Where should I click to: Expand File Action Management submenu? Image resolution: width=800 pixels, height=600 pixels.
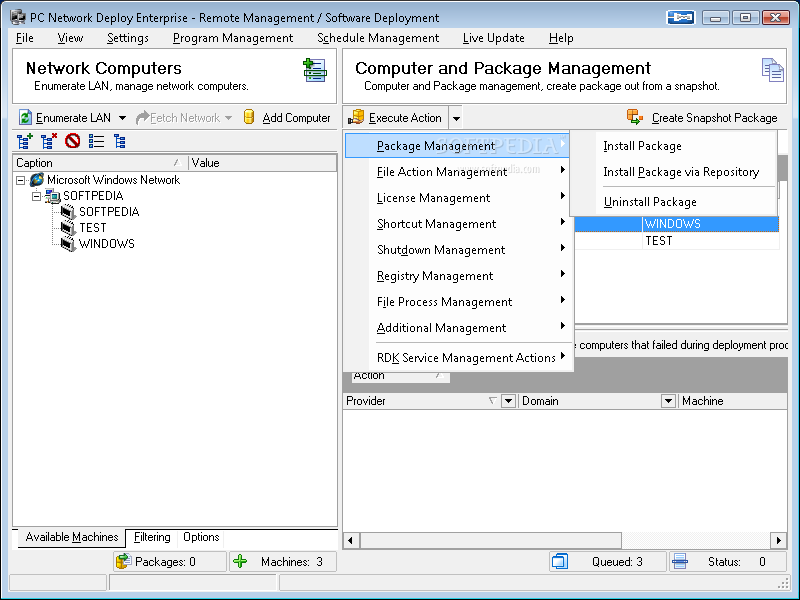[x=457, y=172]
